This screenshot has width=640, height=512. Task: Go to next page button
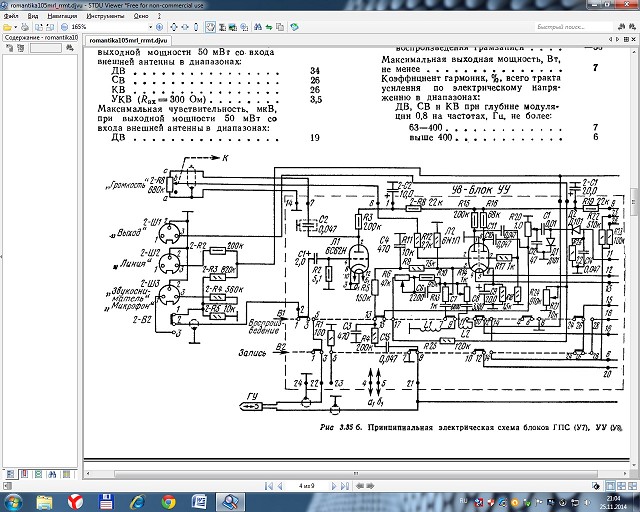click(x=333, y=486)
